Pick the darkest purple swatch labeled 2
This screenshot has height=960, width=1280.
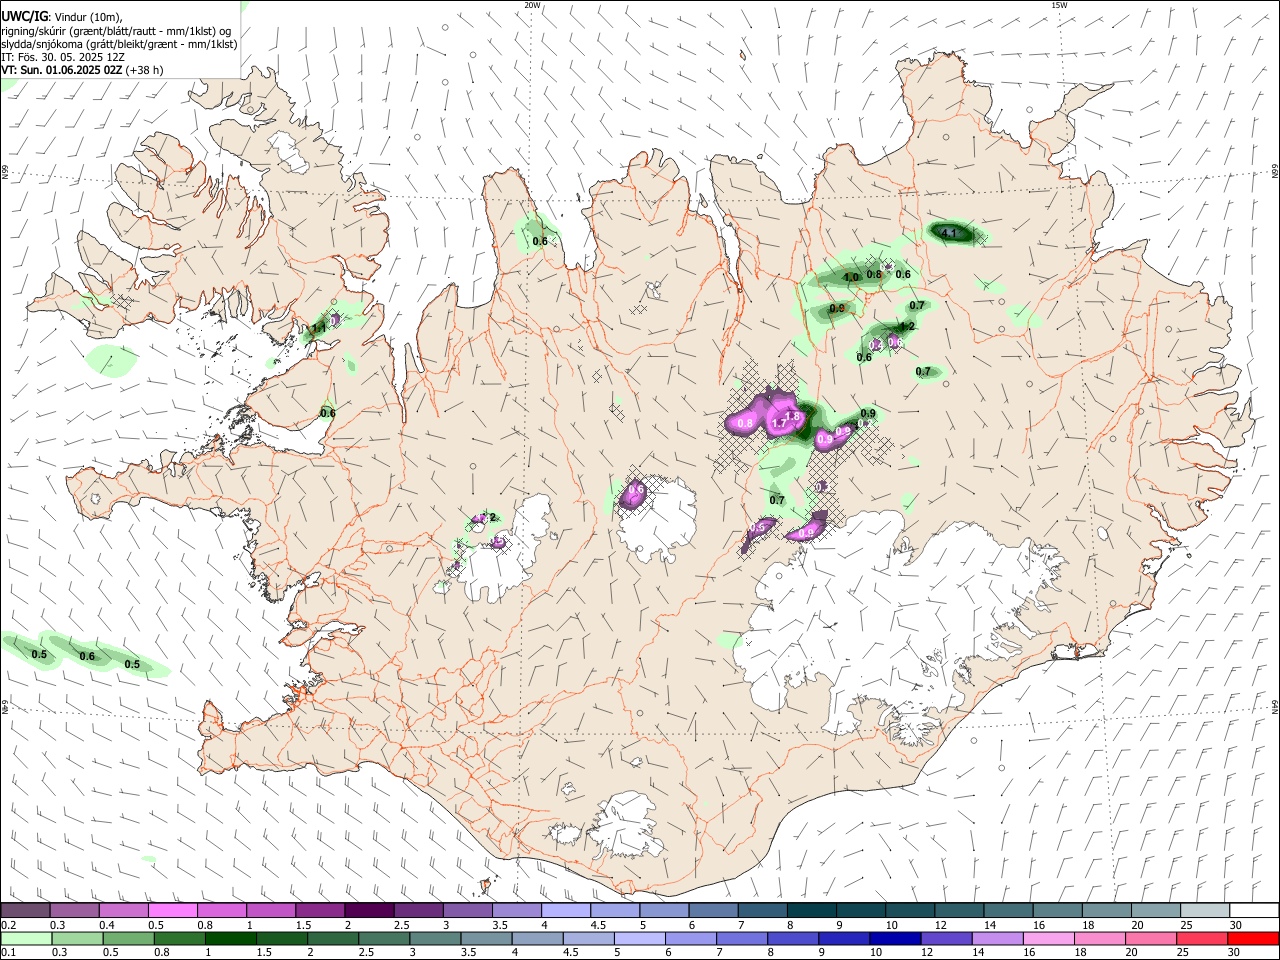pyautogui.click(x=368, y=910)
